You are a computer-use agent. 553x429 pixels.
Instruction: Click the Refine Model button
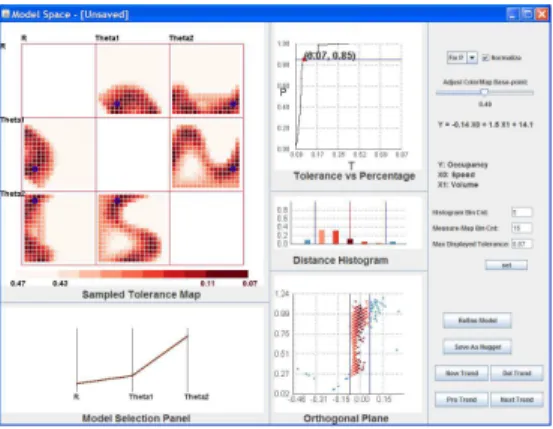[477, 320]
